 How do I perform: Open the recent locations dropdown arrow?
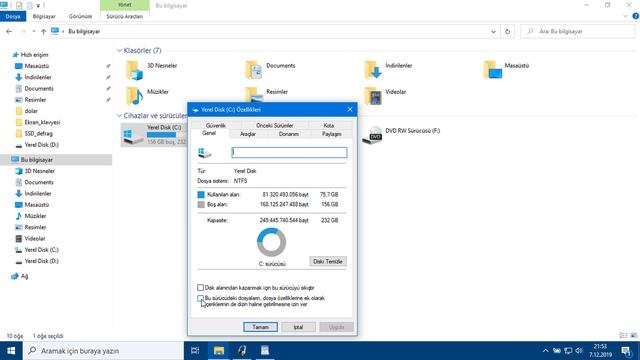(34, 31)
